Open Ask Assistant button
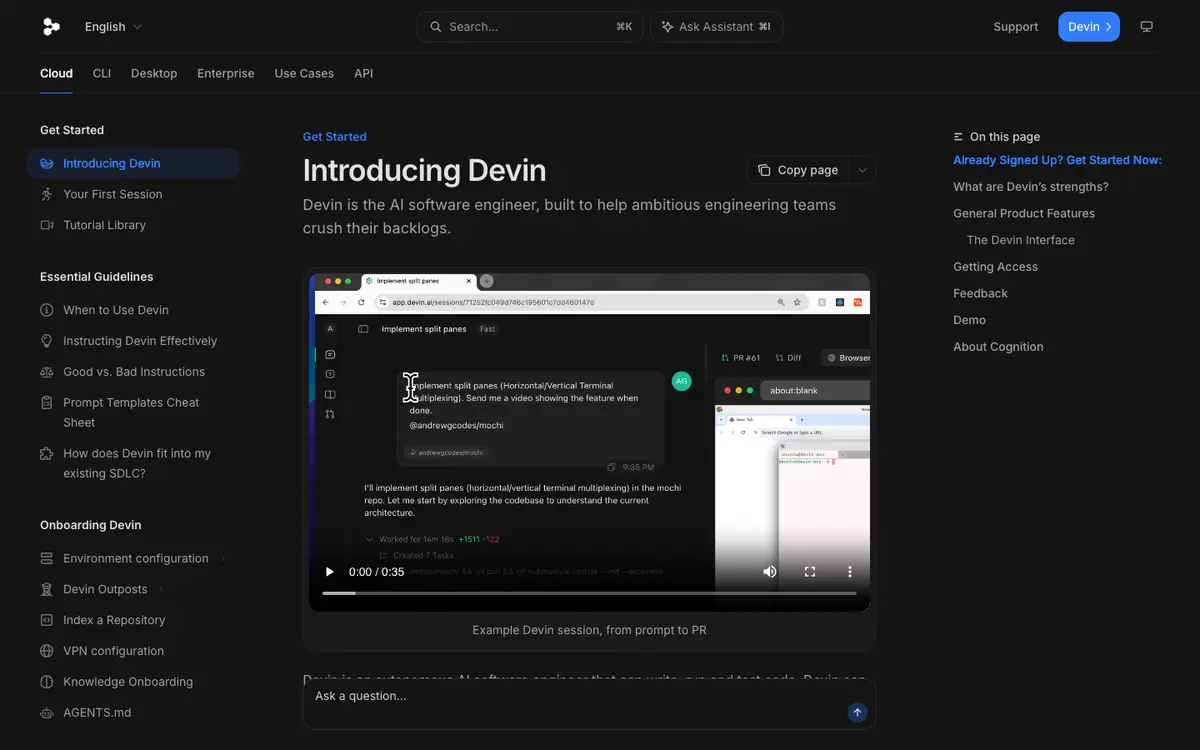Viewport: 1200px width, 750px height. 716,27
